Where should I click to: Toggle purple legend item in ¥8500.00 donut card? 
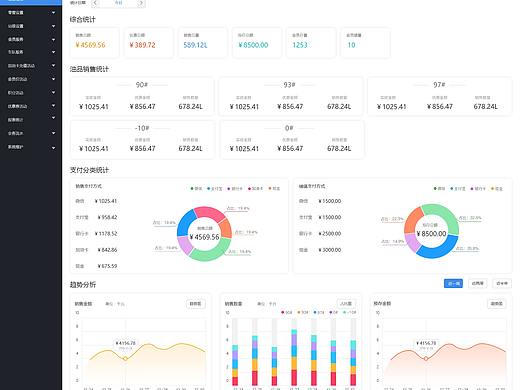478,189
